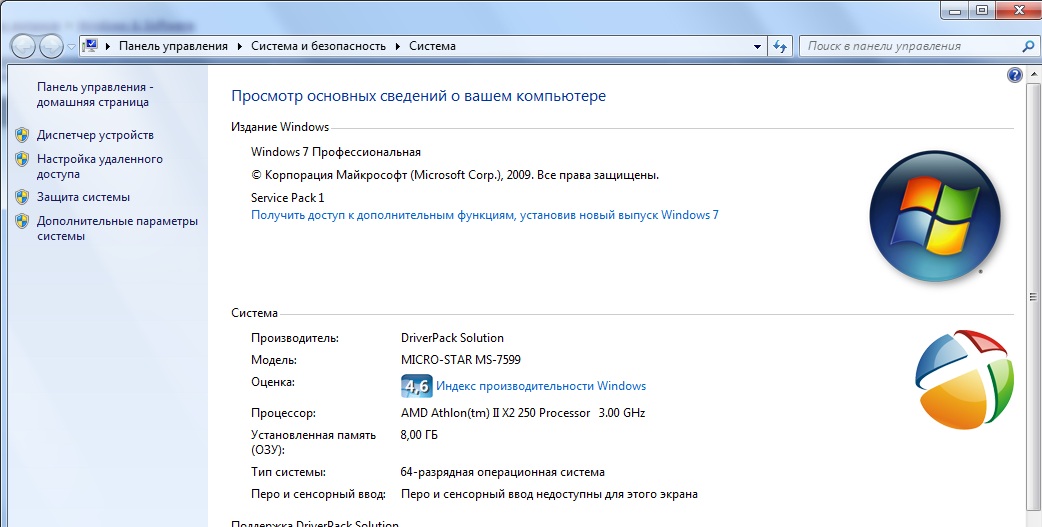Open the address bar history dropdown

coord(757,46)
